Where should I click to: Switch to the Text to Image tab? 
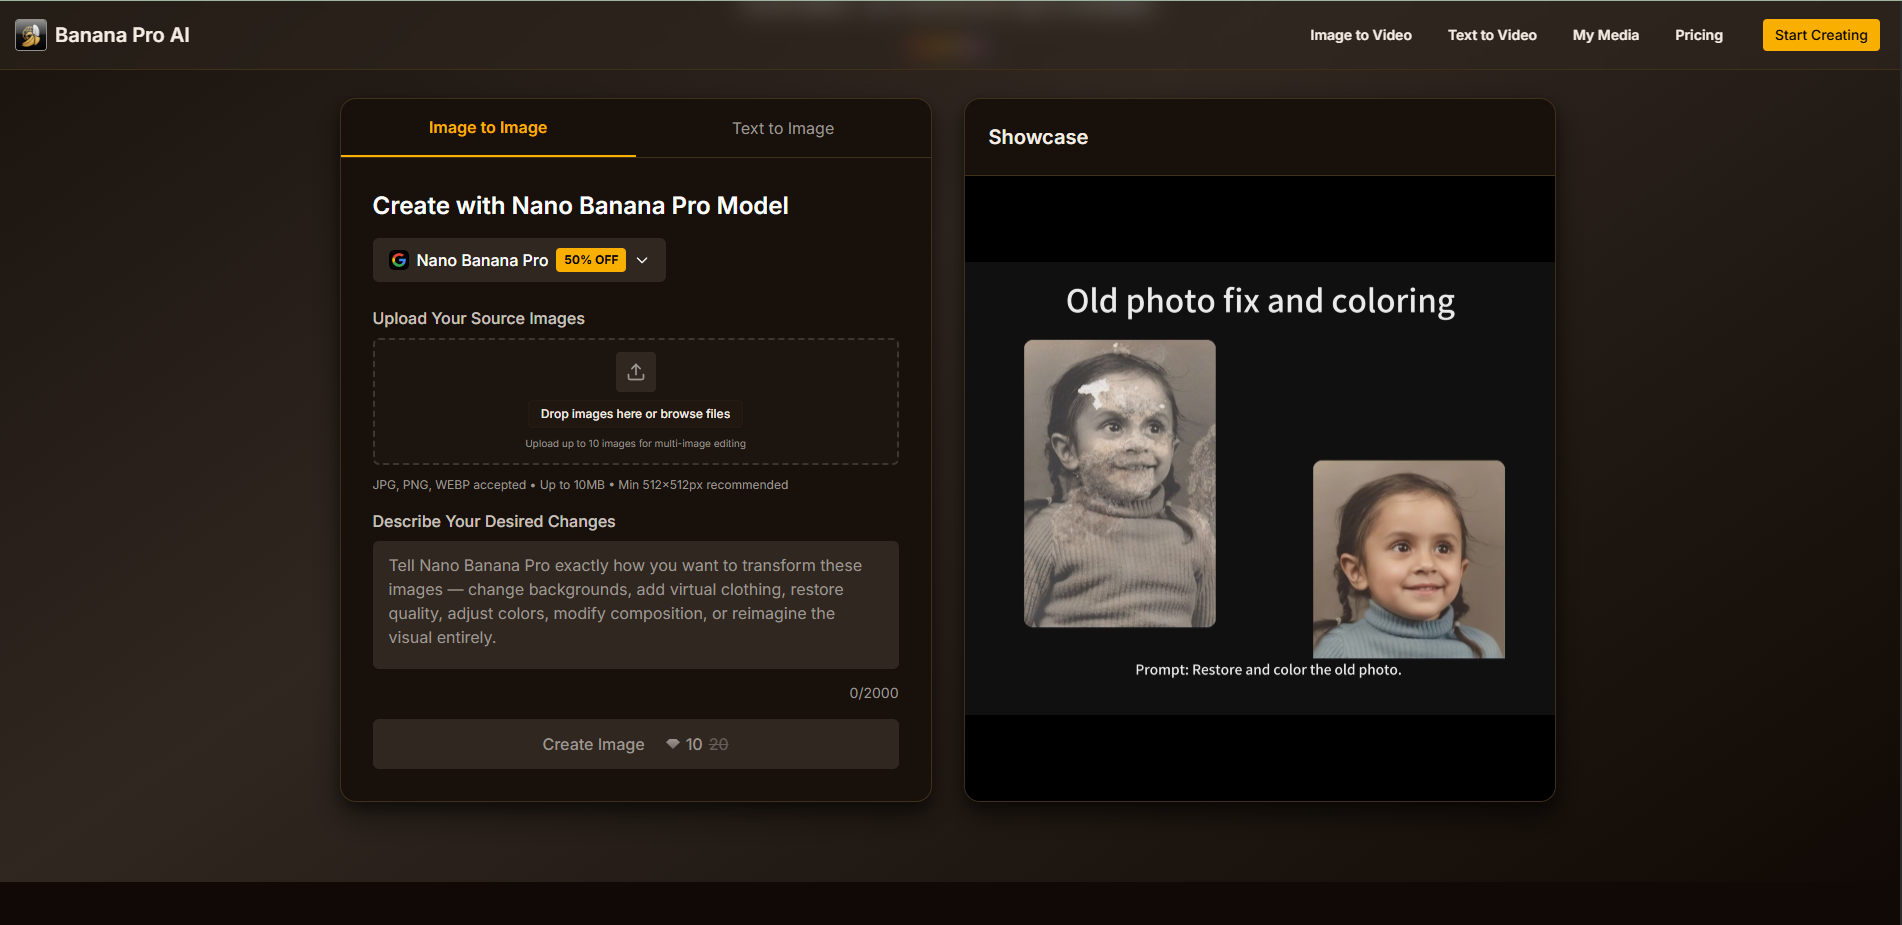(783, 128)
